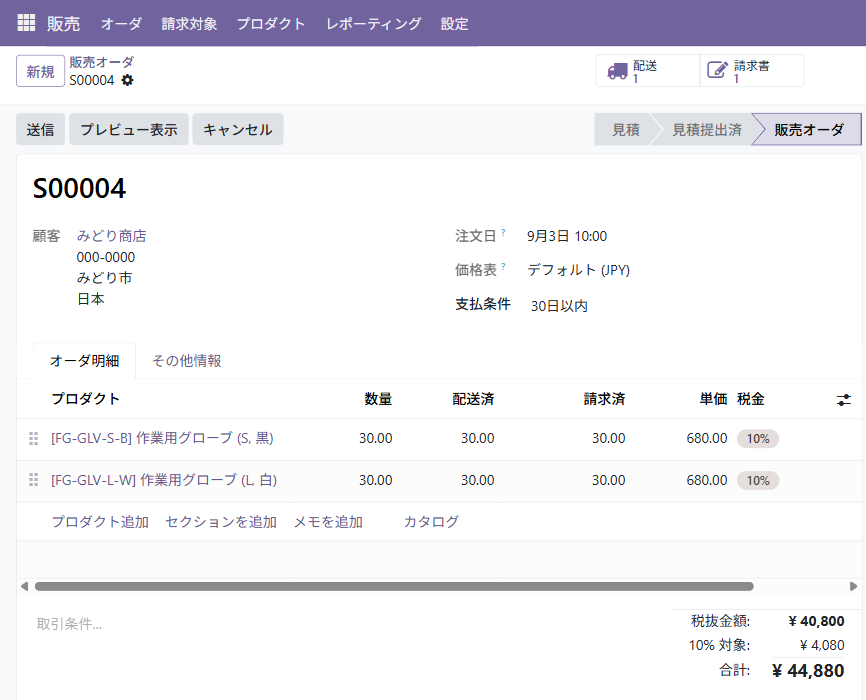Image resolution: width=866 pixels, height=700 pixels.
Task: Open the プロダクト menu
Action: pos(271,24)
